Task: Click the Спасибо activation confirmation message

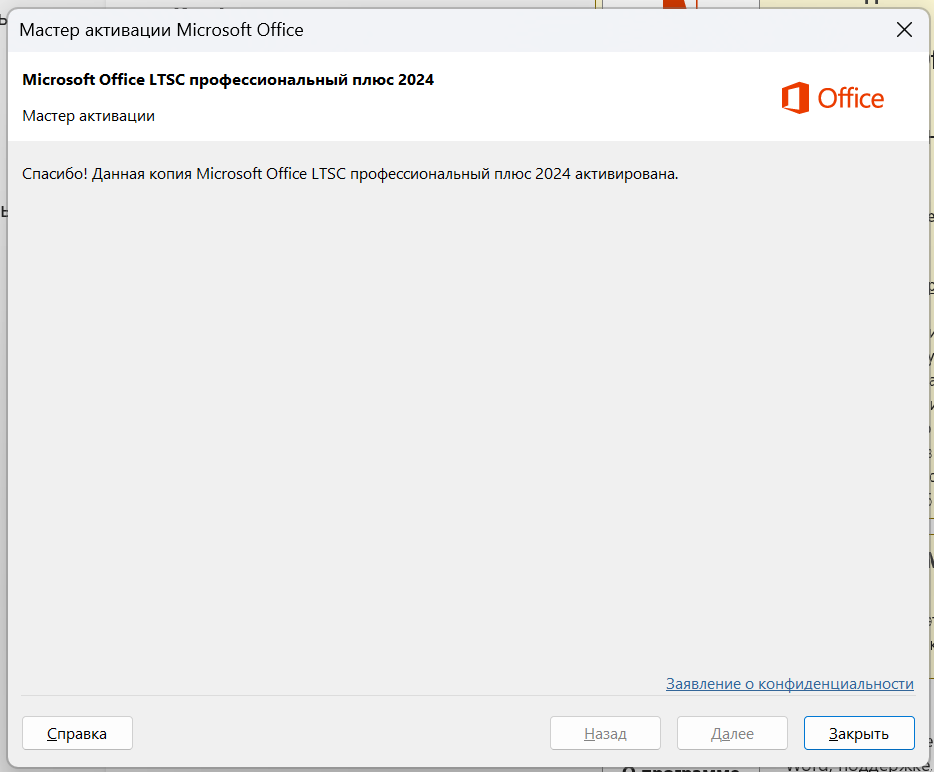Action: pyautogui.click(x=350, y=174)
